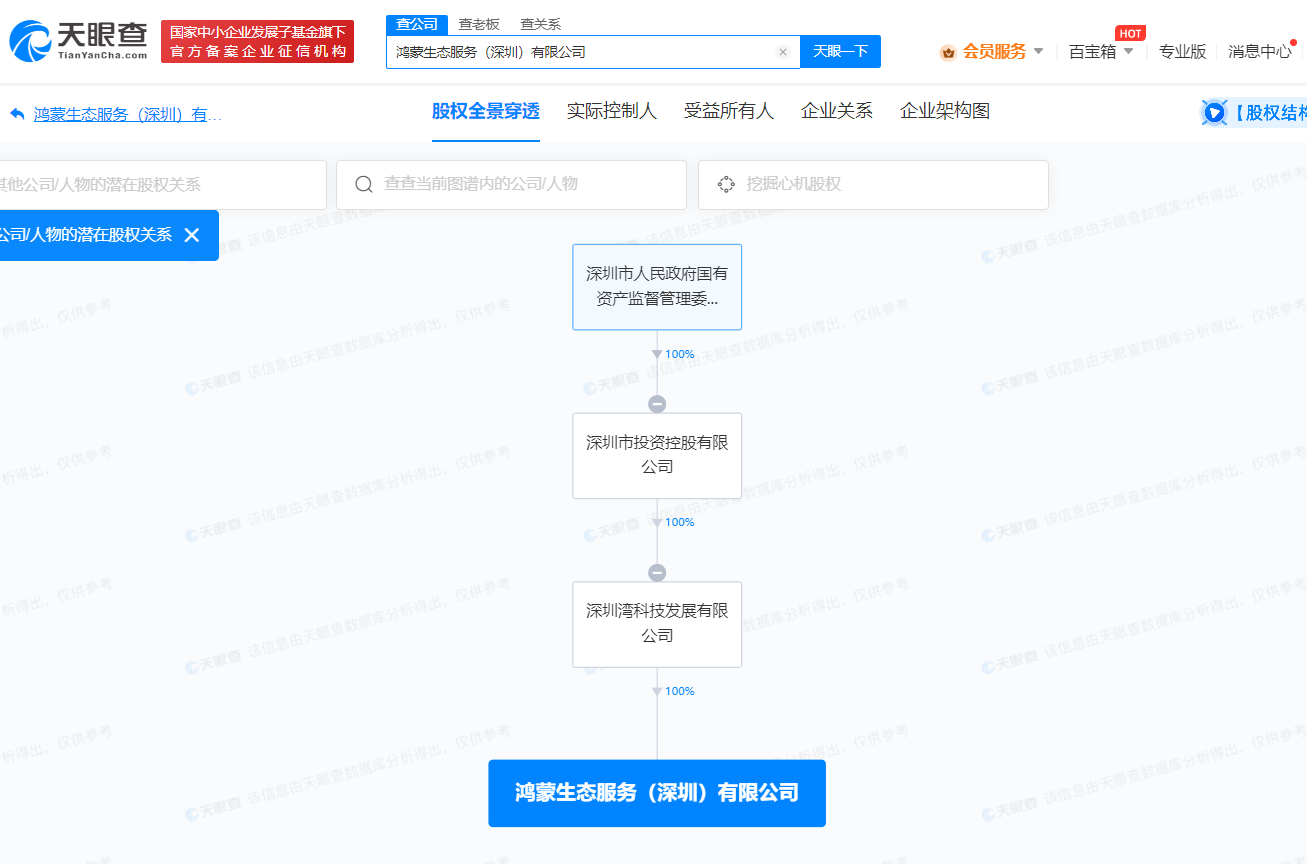Click the 天眼一下 search button
This screenshot has width=1307, height=864.
click(840, 52)
